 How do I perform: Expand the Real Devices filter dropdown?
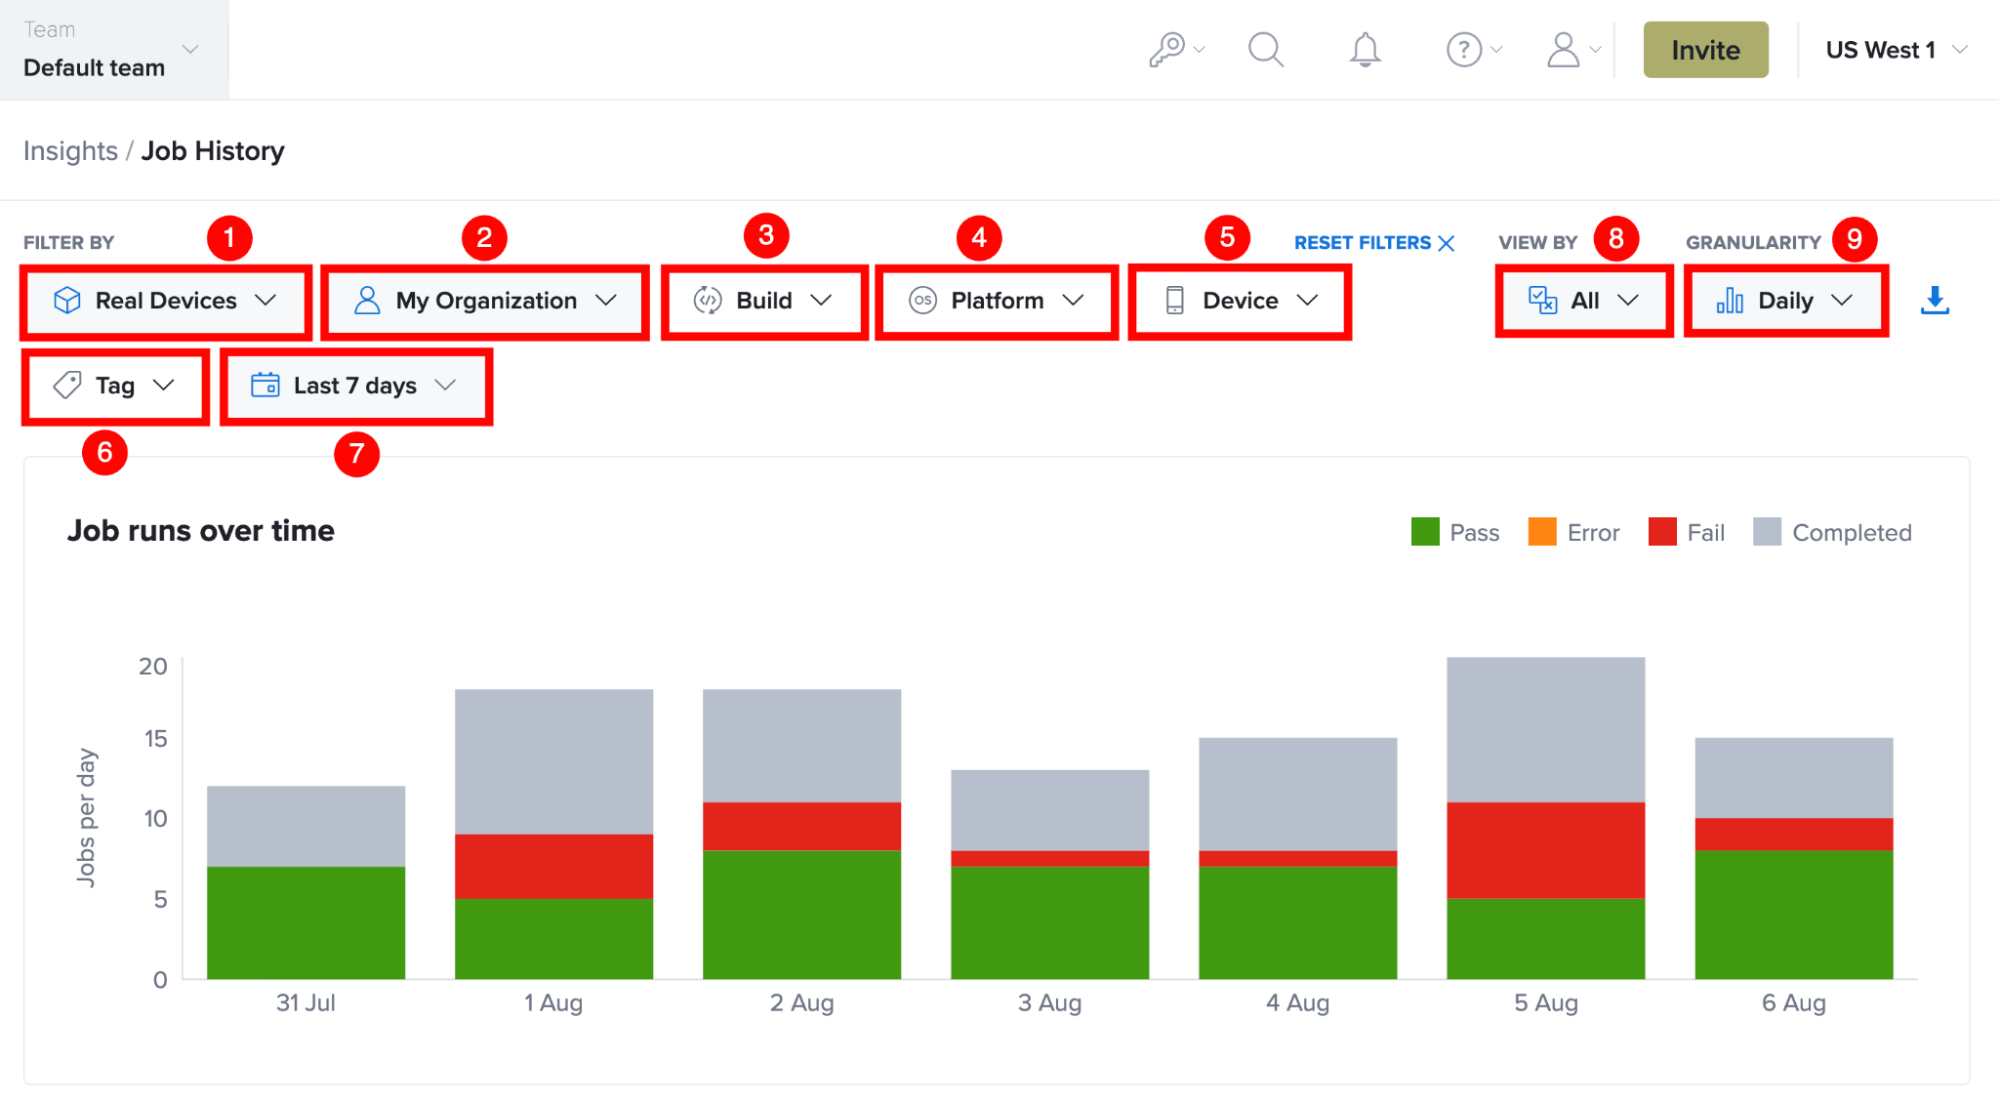pos(166,301)
